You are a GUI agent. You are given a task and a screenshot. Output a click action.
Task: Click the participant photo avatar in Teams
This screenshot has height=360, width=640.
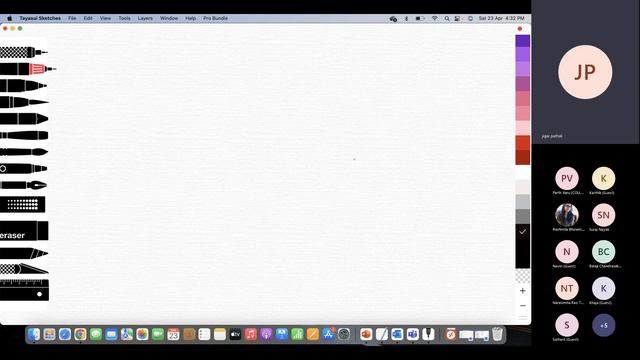(x=567, y=215)
